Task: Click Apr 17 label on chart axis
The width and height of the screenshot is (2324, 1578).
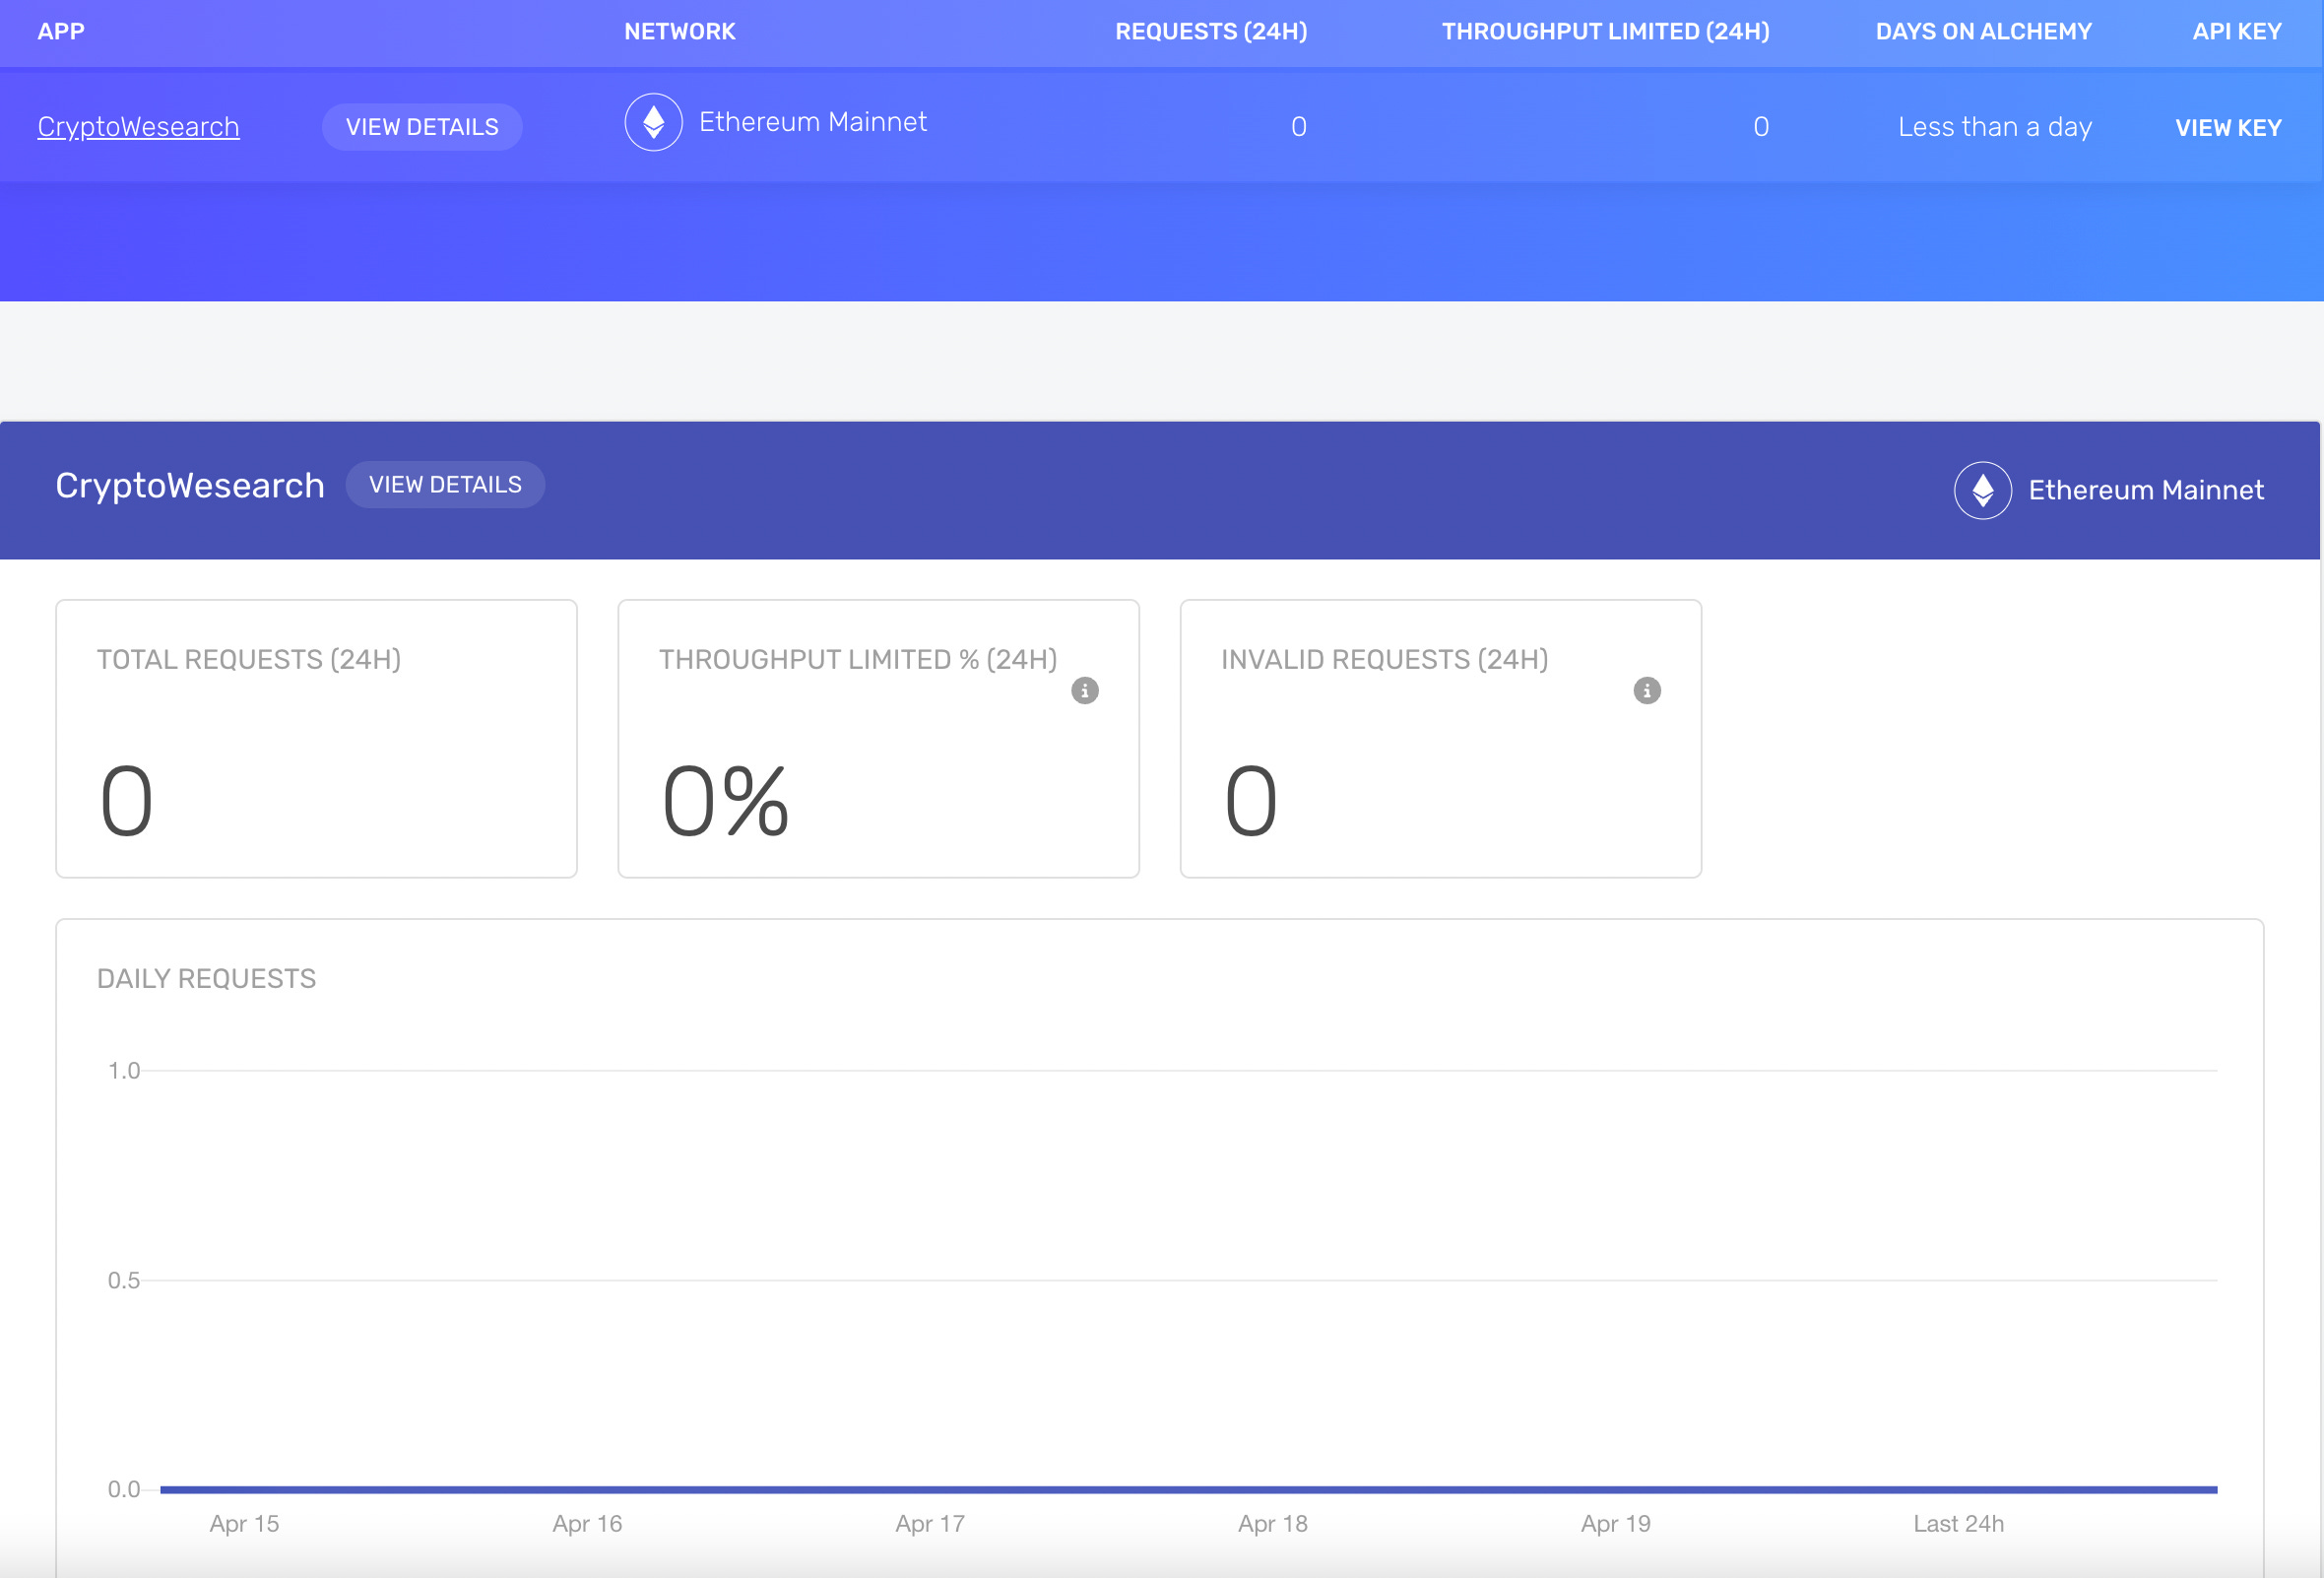Action: click(x=929, y=1523)
